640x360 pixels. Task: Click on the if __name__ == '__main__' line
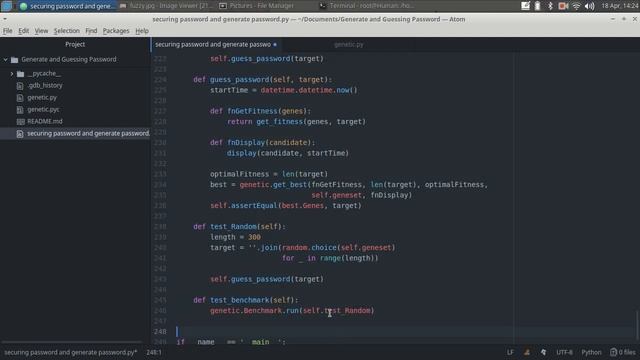pyautogui.click(x=231, y=342)
